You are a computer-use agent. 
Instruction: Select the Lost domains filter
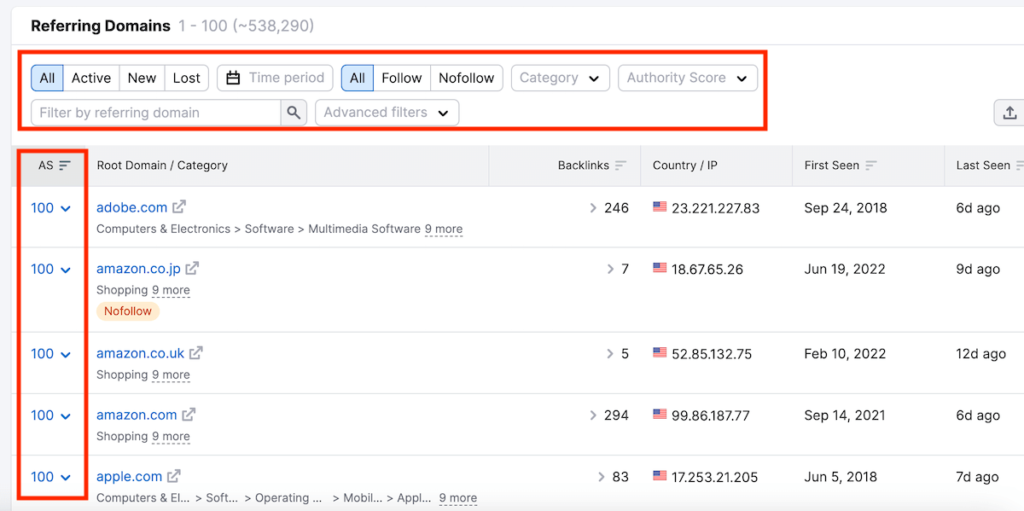tap(186, 78)
